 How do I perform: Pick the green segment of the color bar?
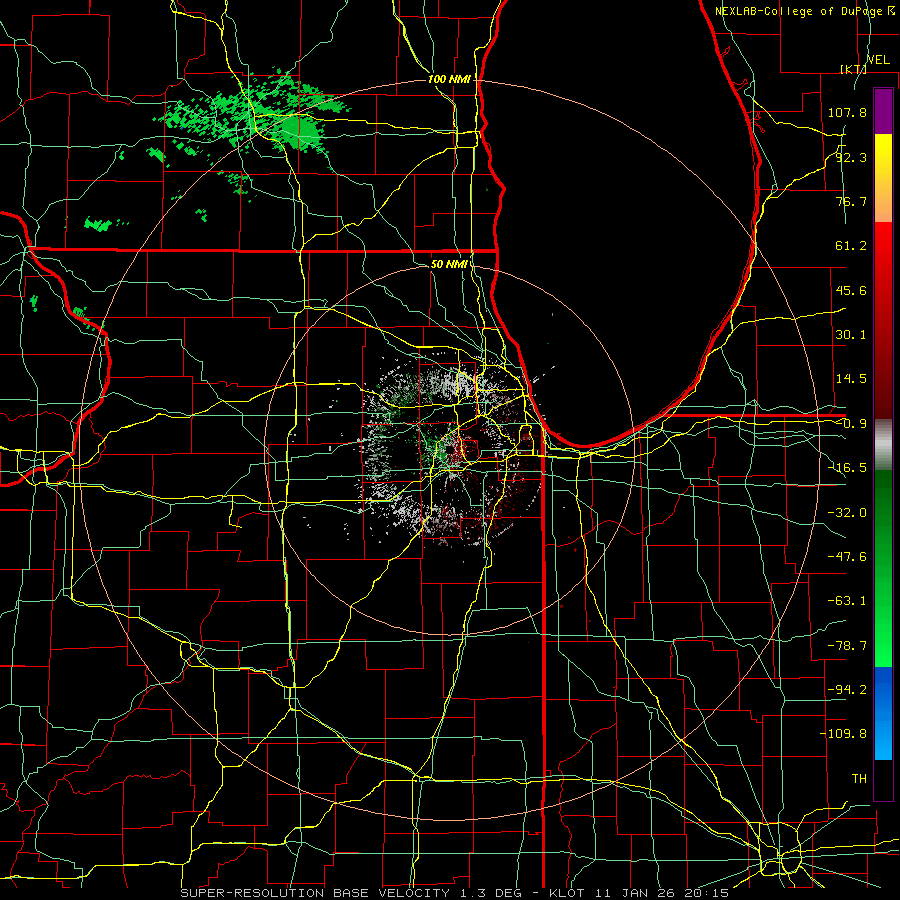pyautogui.click(x=883, y=568)
